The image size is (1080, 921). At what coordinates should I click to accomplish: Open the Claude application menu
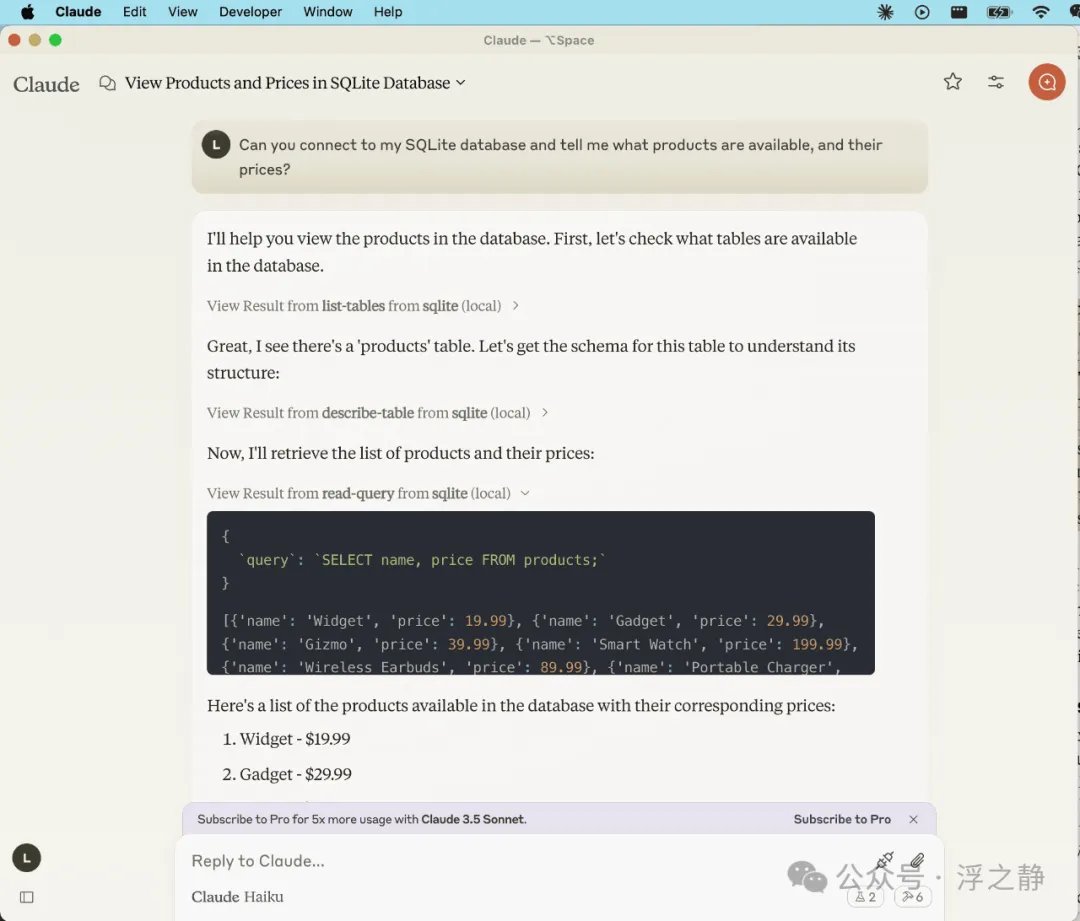point(78,12)
